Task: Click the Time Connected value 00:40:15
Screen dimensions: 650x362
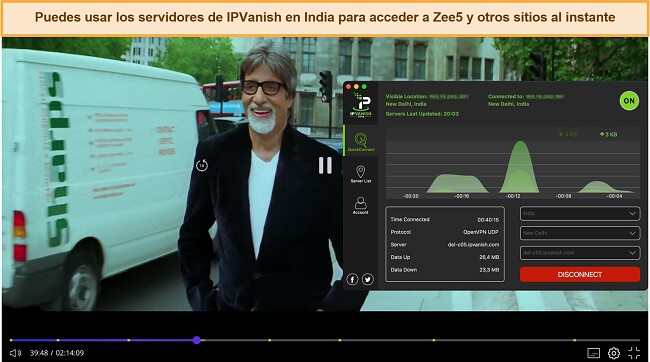Action: coord(488,220)
